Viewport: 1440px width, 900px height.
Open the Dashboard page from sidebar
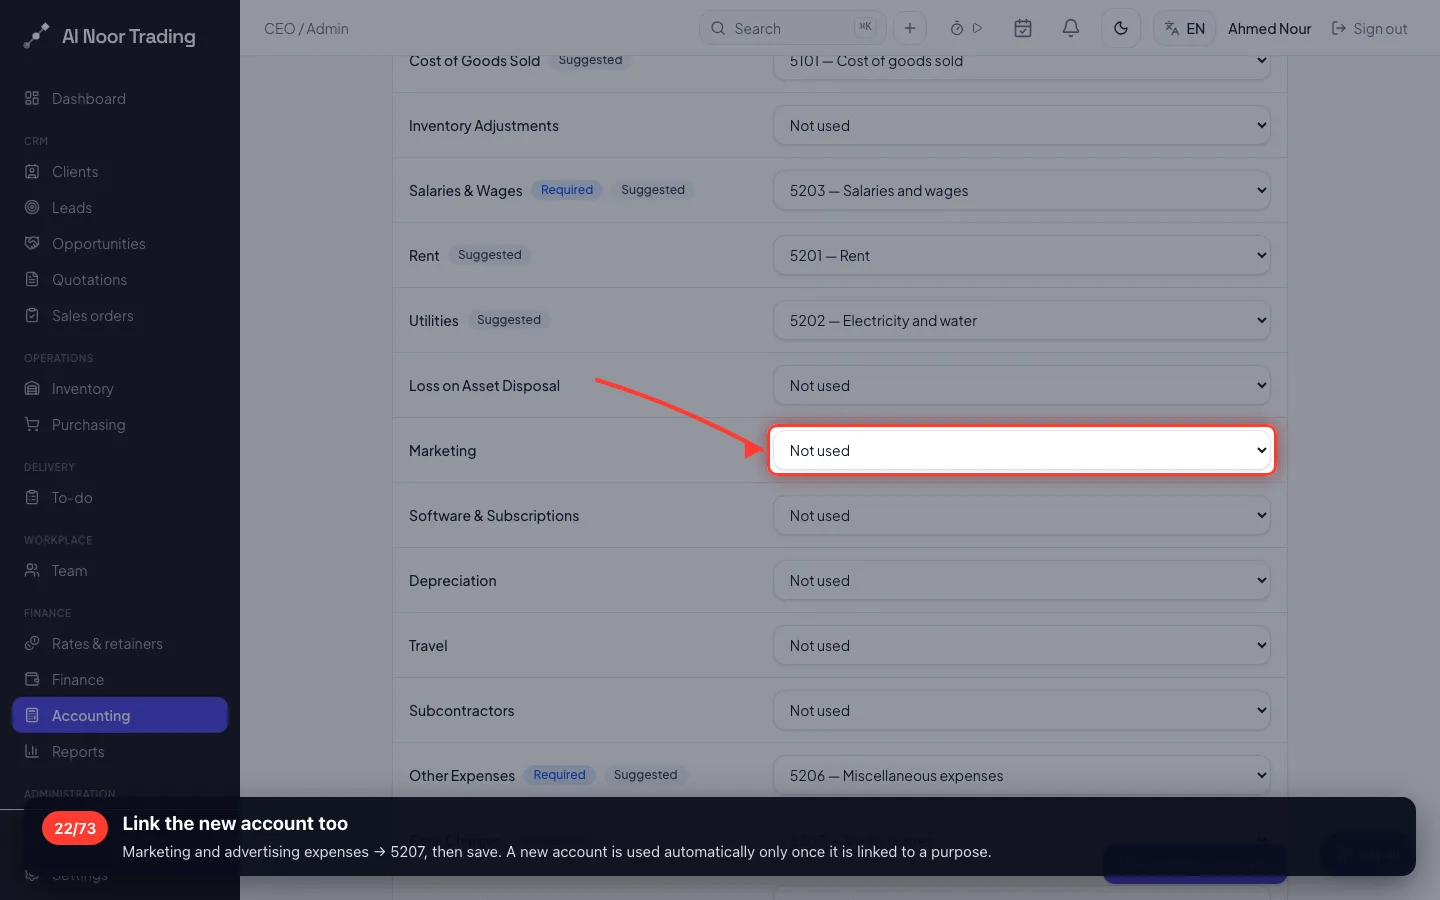120,98
